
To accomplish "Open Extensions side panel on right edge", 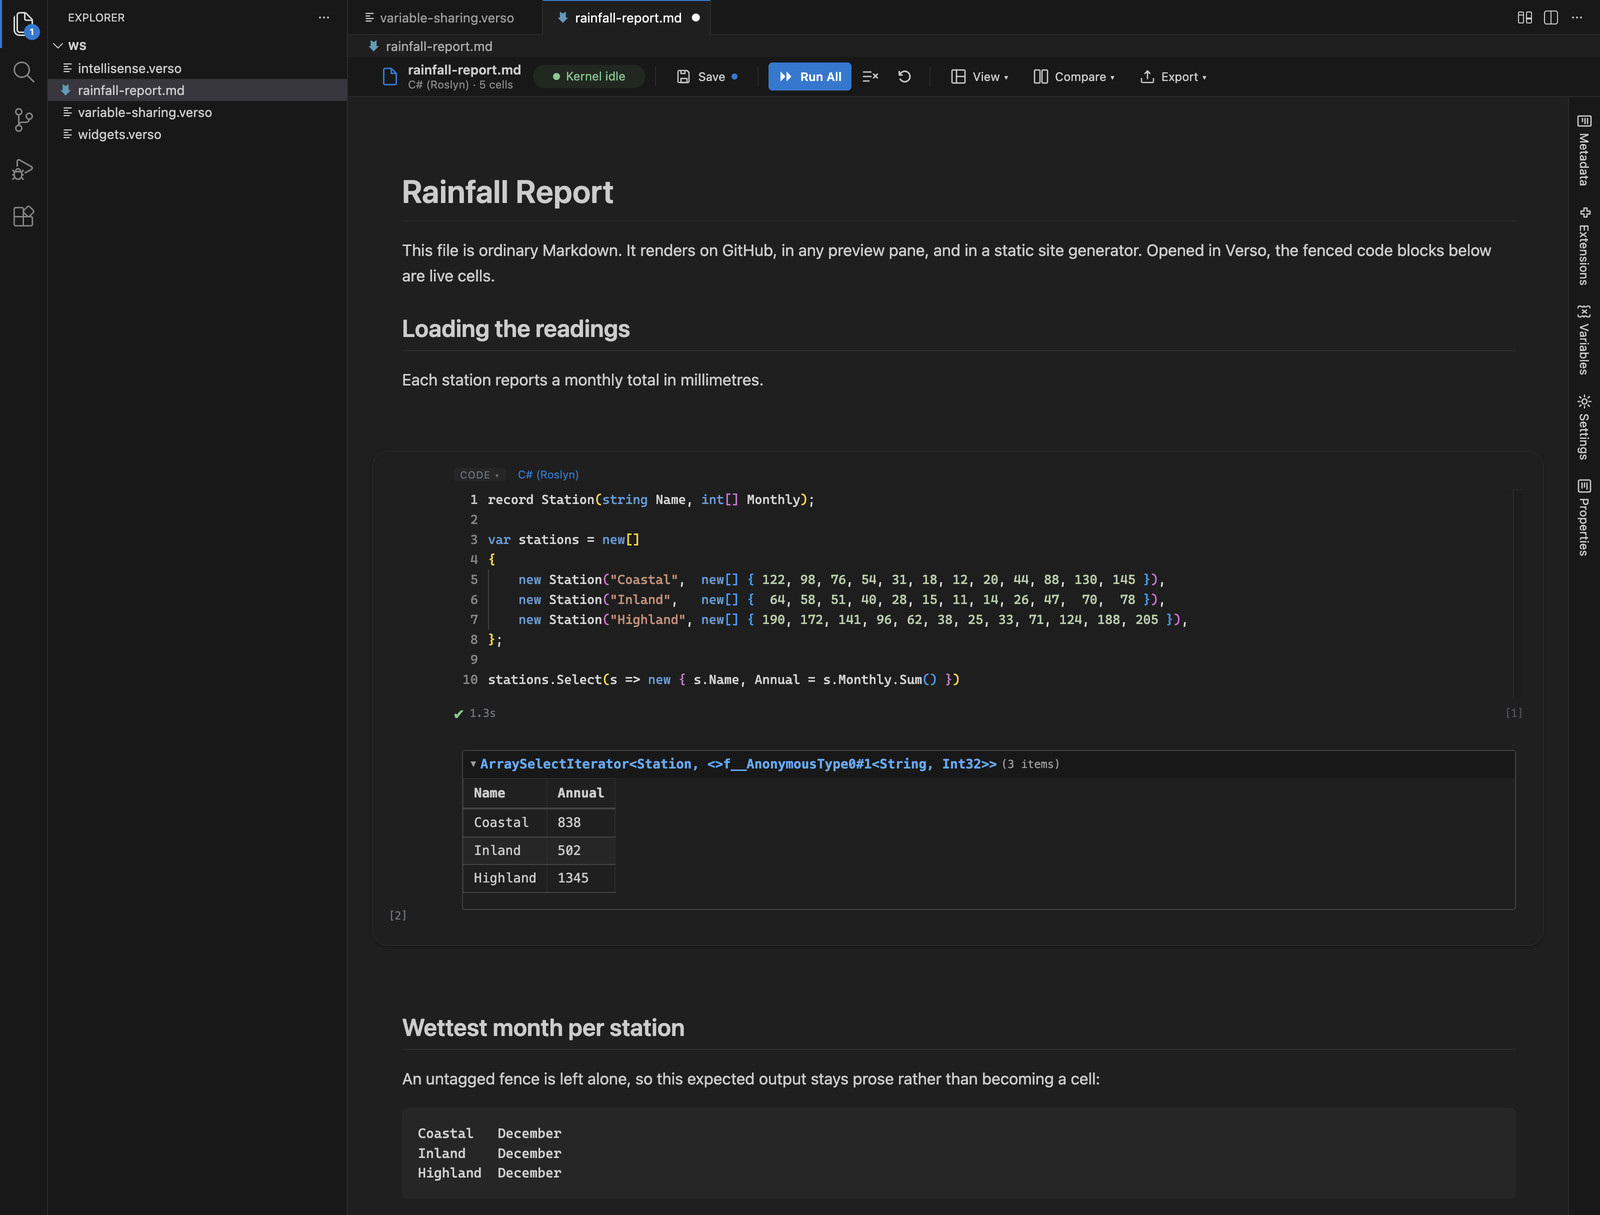I will [1584, 246].
